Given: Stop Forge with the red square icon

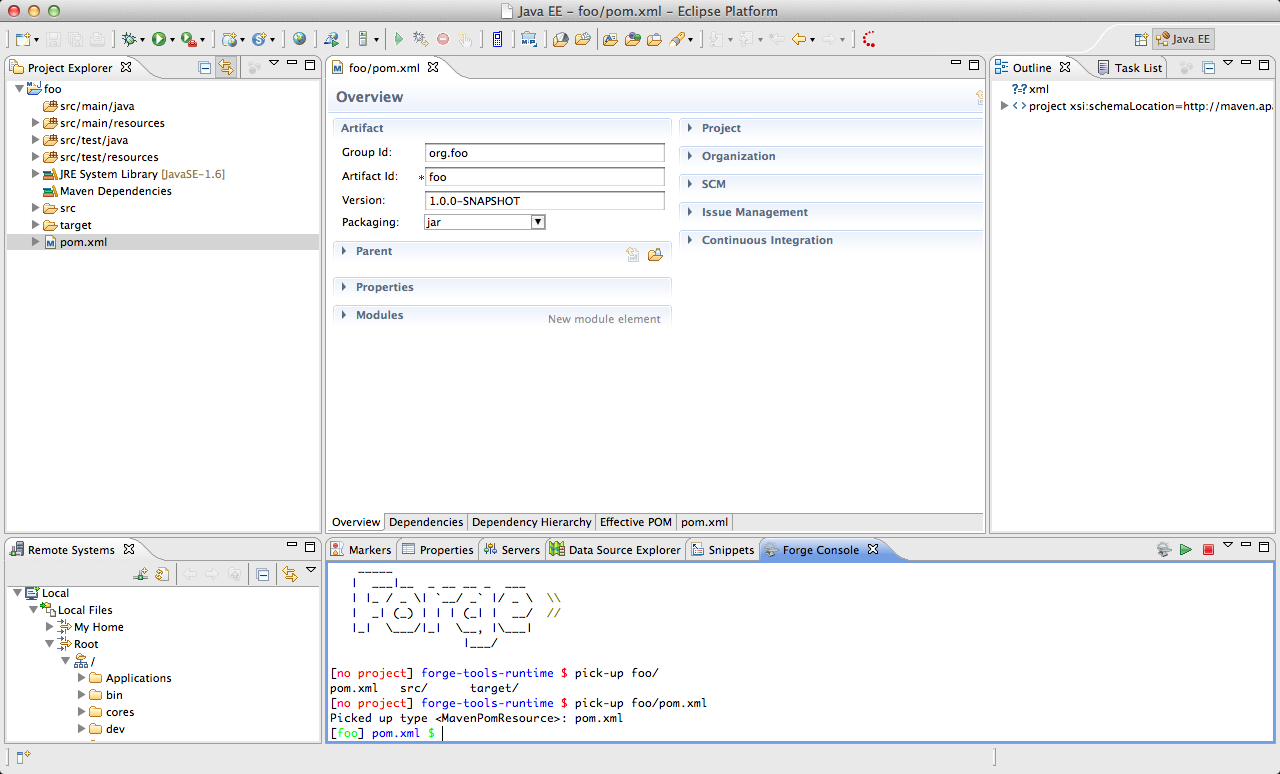Looking at the screenshot, I should [x=1208, y=549].
